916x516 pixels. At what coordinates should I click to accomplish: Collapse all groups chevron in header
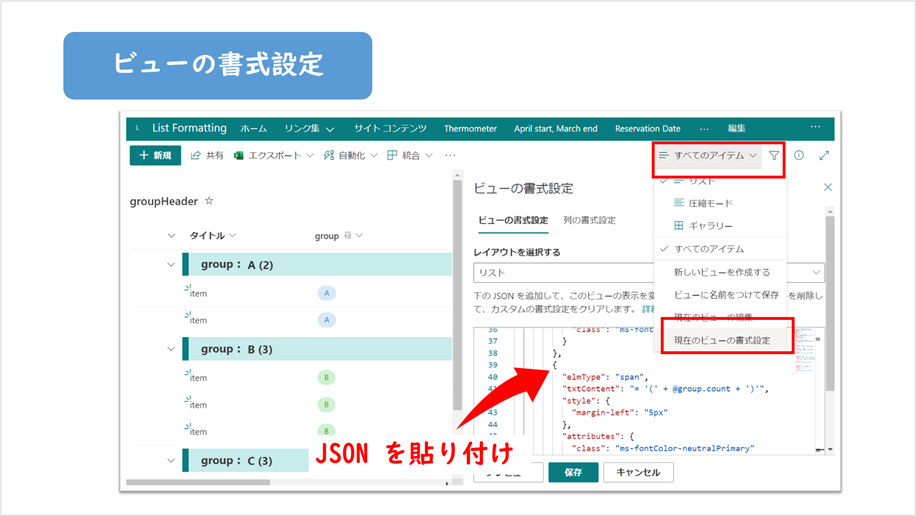point(171,236)
